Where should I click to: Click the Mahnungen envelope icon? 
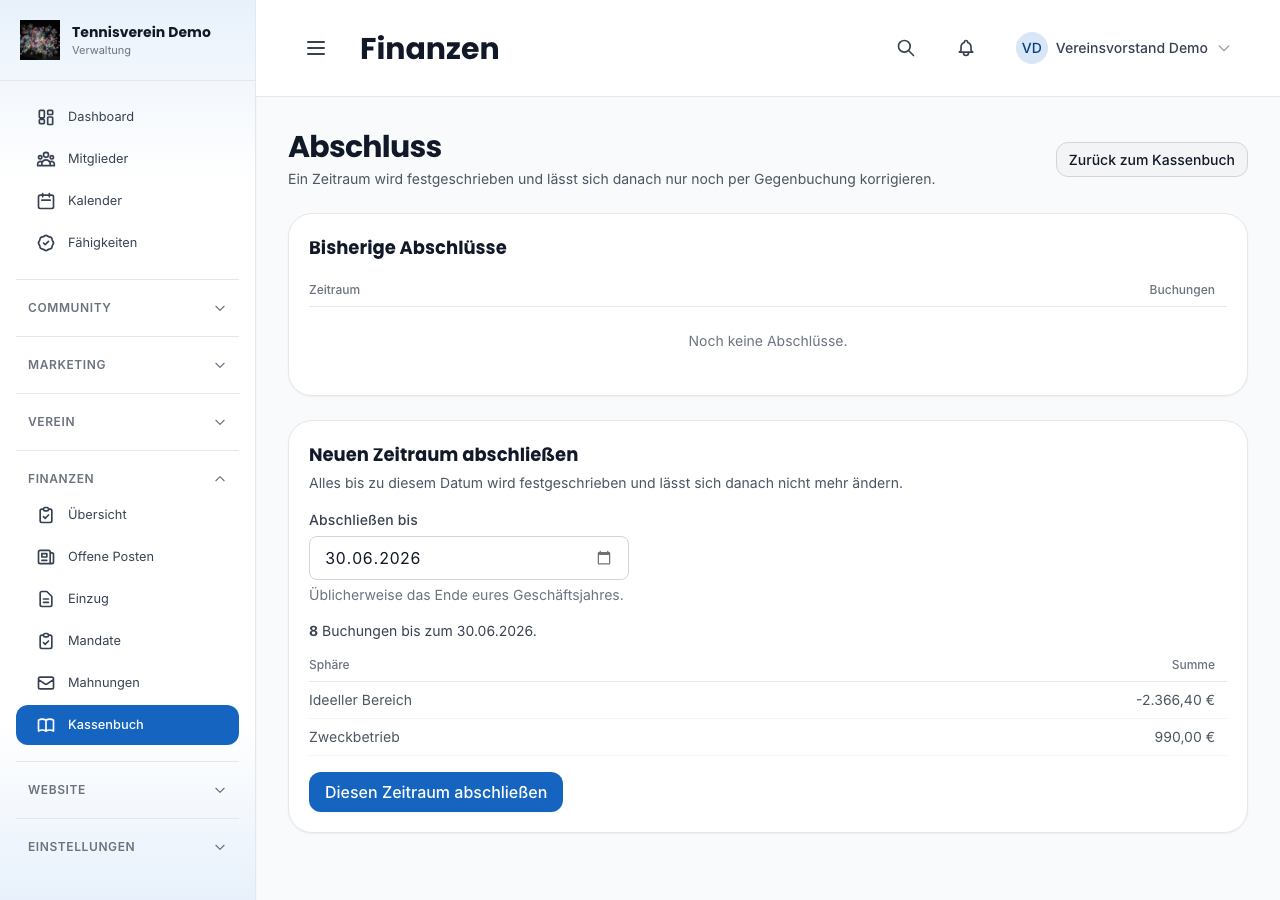coord(46,683)
